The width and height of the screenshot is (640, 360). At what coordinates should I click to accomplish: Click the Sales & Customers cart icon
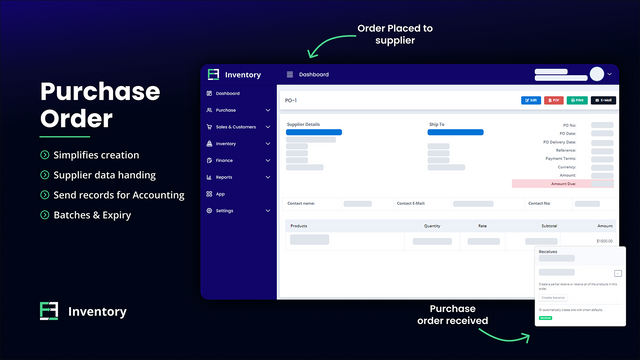209,127
